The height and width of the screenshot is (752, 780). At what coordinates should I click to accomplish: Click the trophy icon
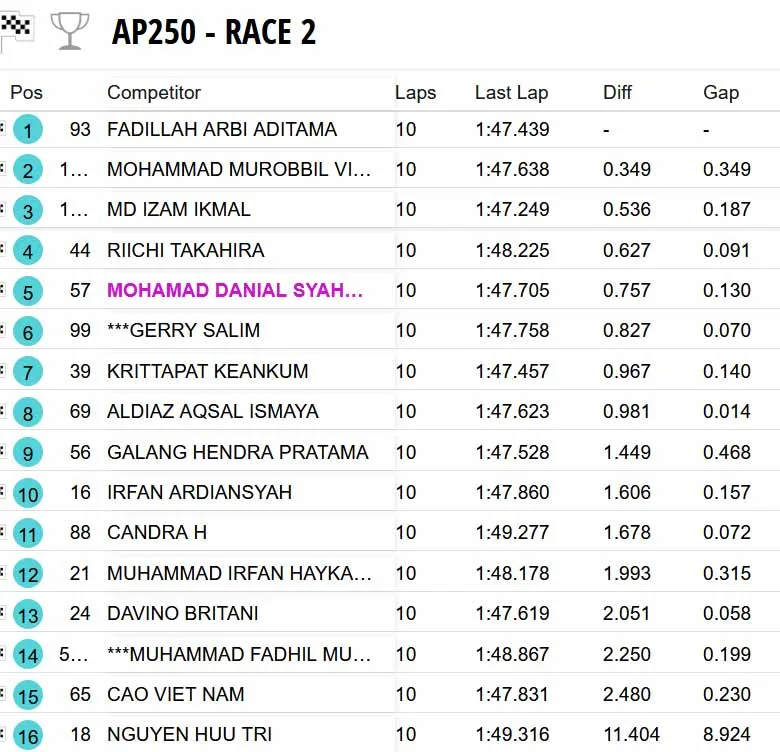pyautogui.click(x=68, y=31)
